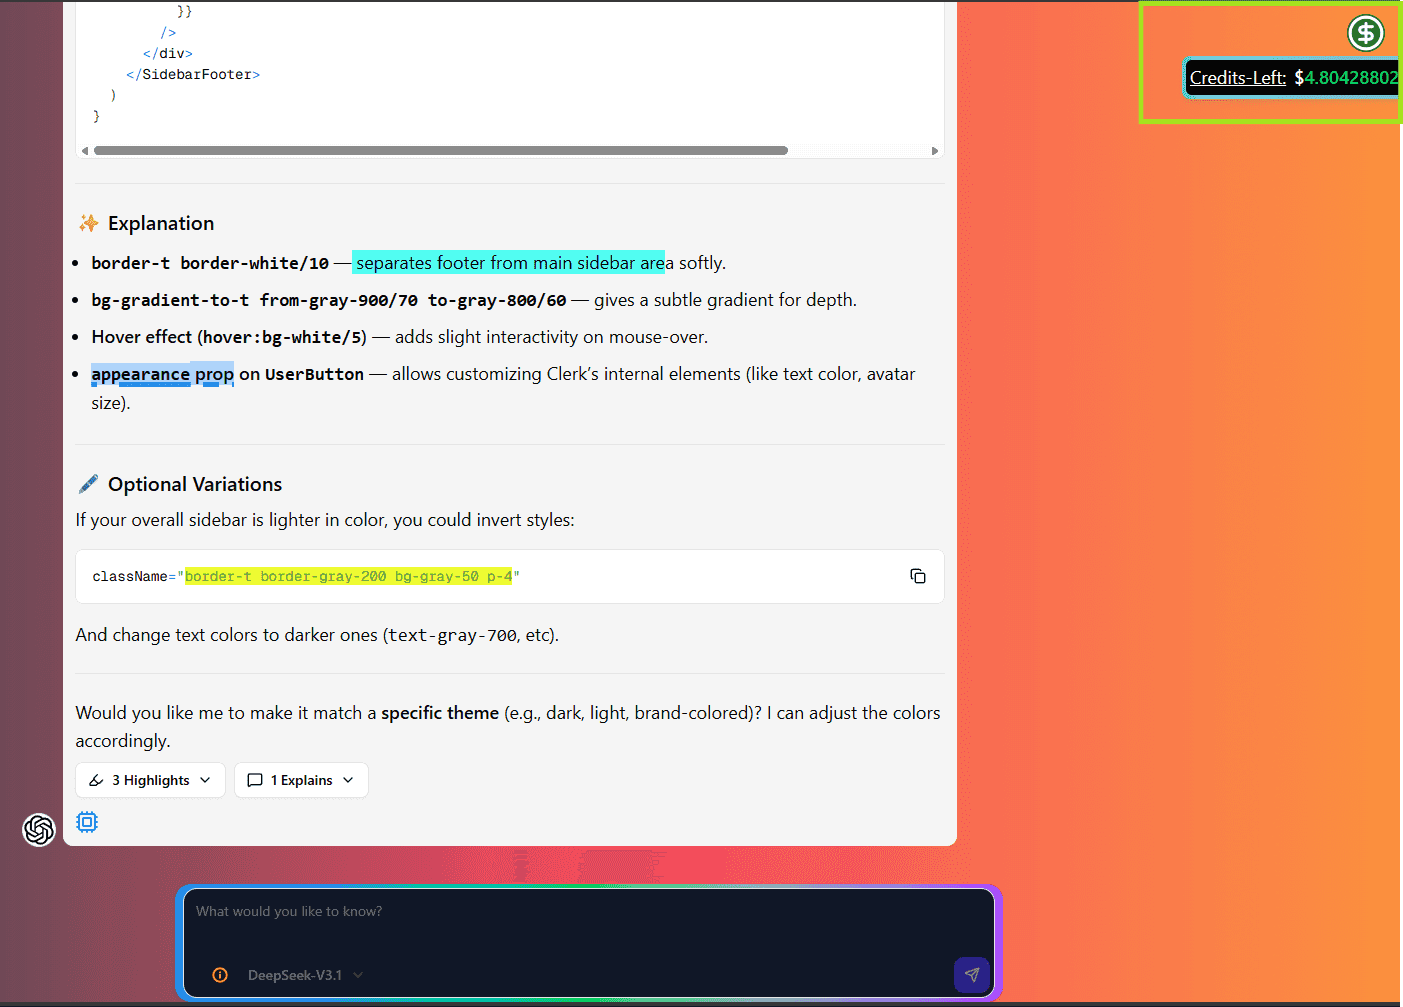Click the OpenAI logo avatar
The image size is (1403, 1007).
pyautogui.click(x=39, y=829)
